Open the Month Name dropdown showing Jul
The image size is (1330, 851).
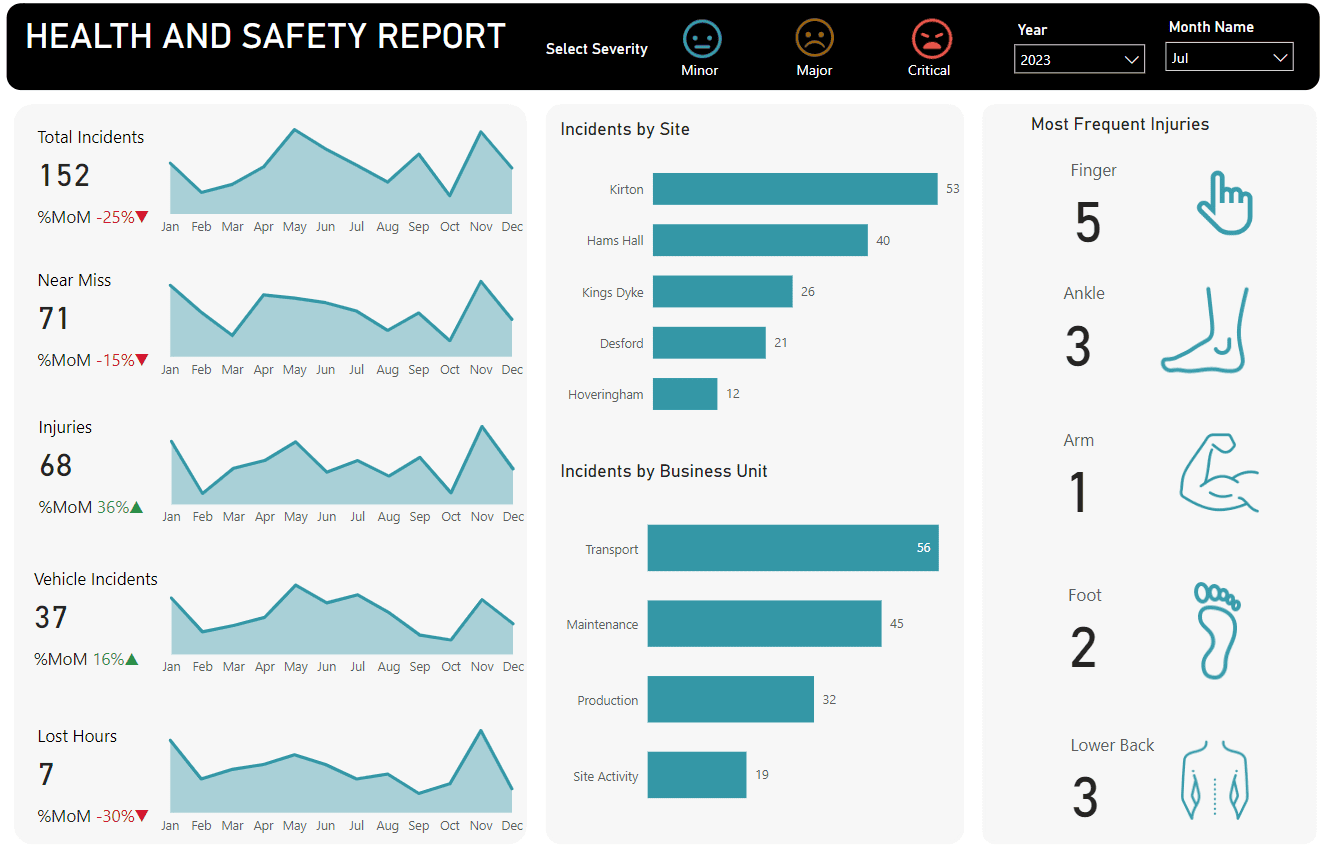1229,58
